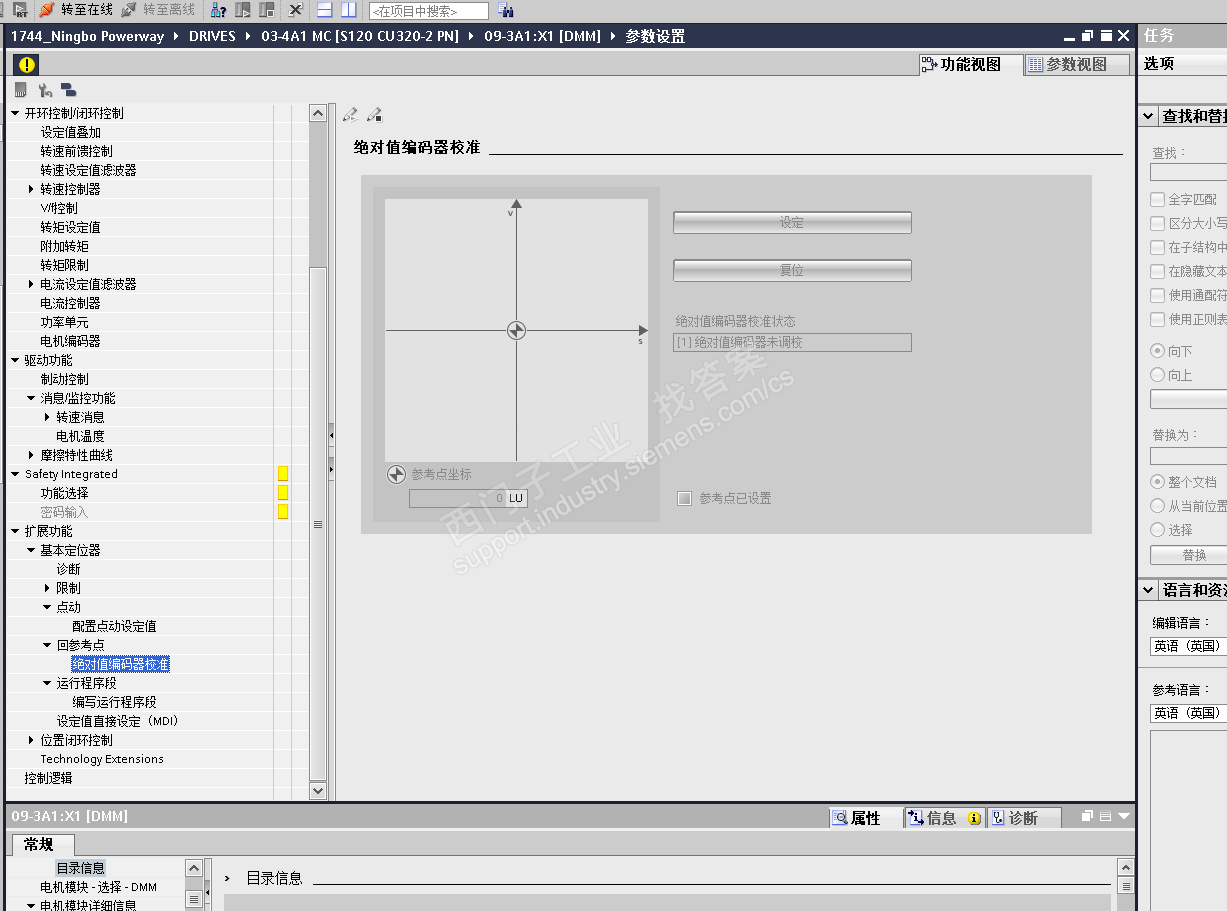
Task: Click the blue blocks icon above tree
Action: click(68, 91)
